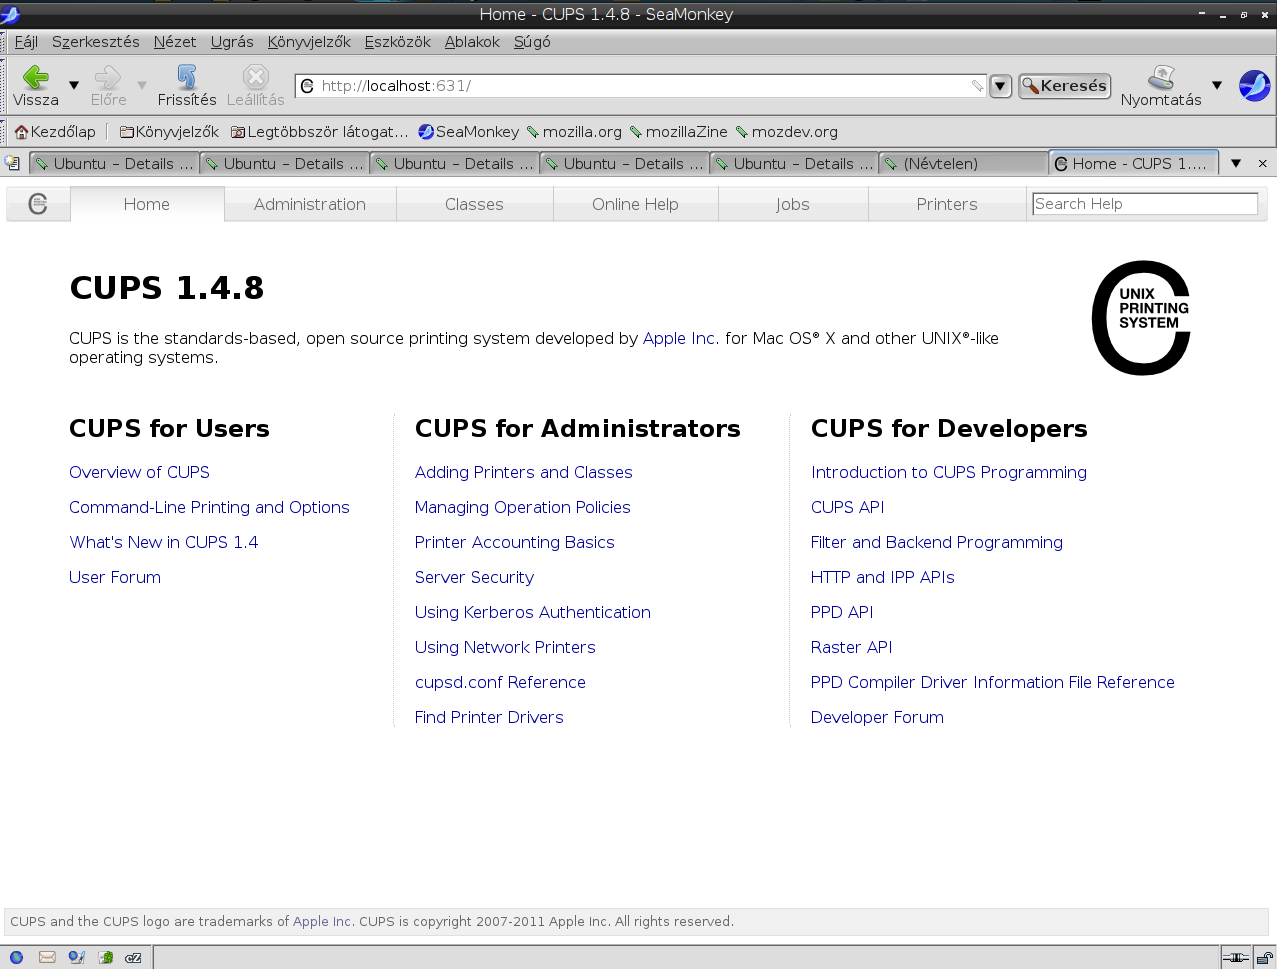Open the Browser component from the status bar globe
Viewport: 1277px width, 969px height.
pyautogui.click(x=16, y=957)
